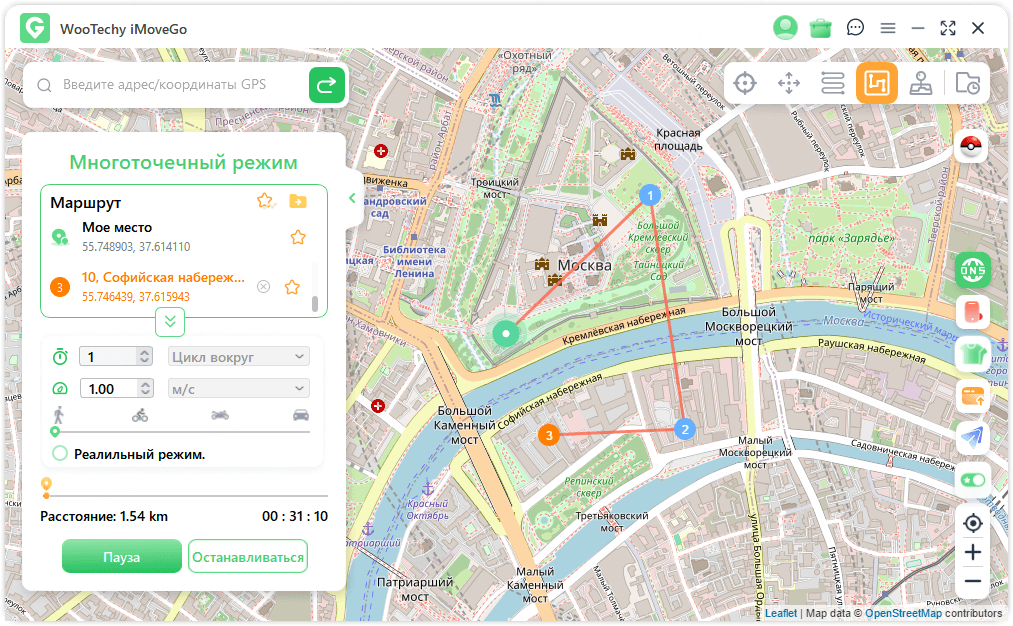Favorite the Мое место route entry star
Viewport: 1013px width, 626px height.
pyautogui.click(x=298, y=237)
